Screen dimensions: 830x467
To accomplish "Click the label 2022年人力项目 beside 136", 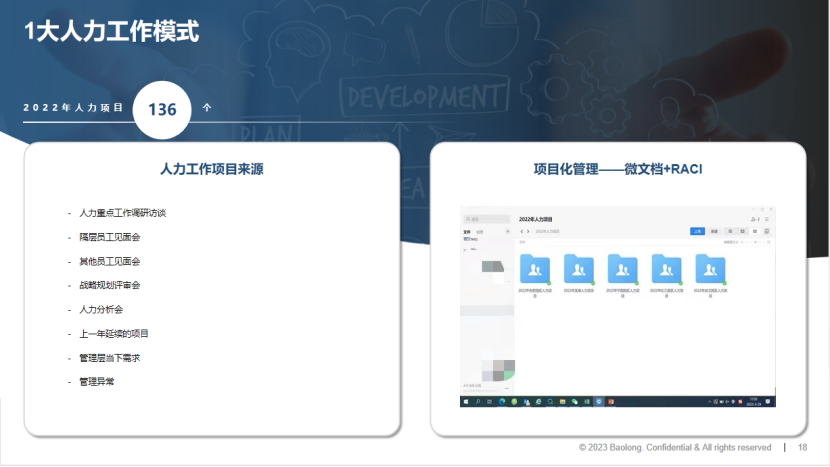I will 73,107.
